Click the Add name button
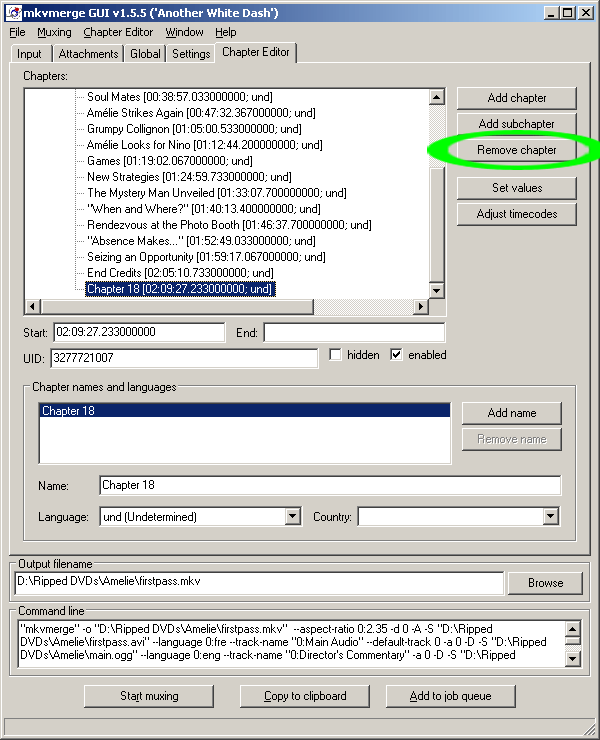Image resolution: width=600 pixels, height=740 pixels. (x=512, y=413)
